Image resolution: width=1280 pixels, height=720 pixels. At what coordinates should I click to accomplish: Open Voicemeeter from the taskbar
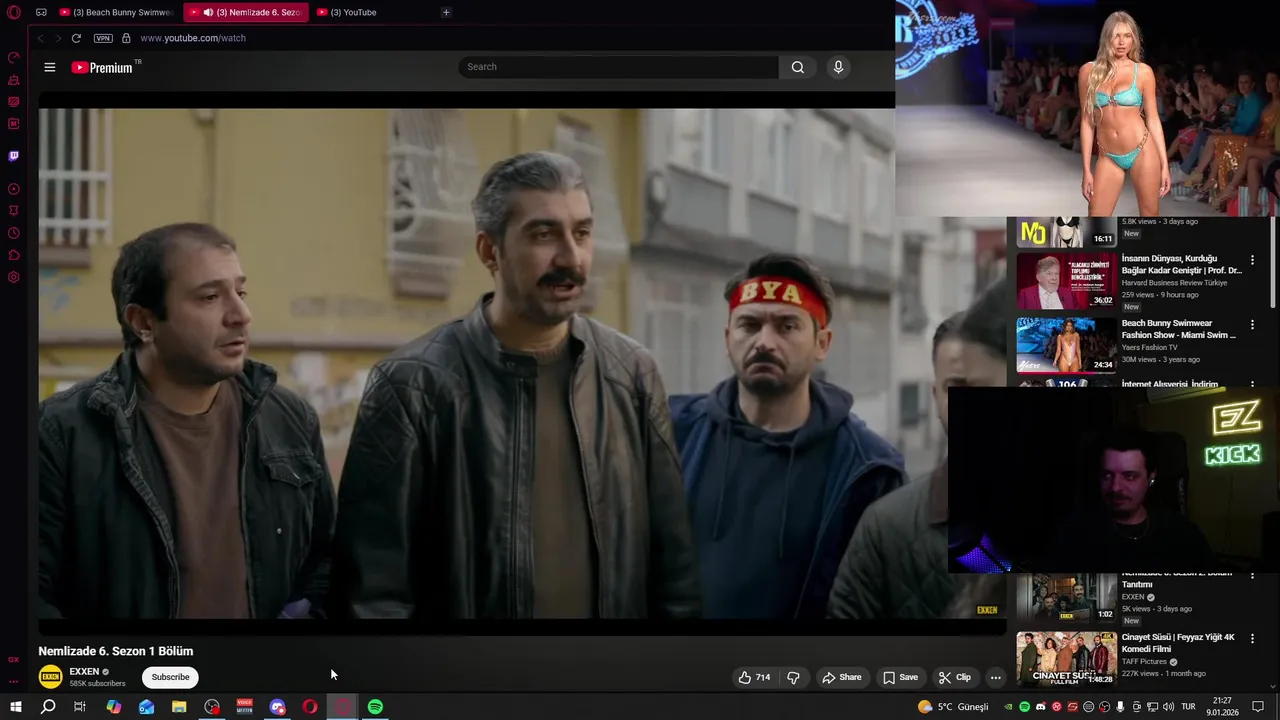(x=244, y=707)
